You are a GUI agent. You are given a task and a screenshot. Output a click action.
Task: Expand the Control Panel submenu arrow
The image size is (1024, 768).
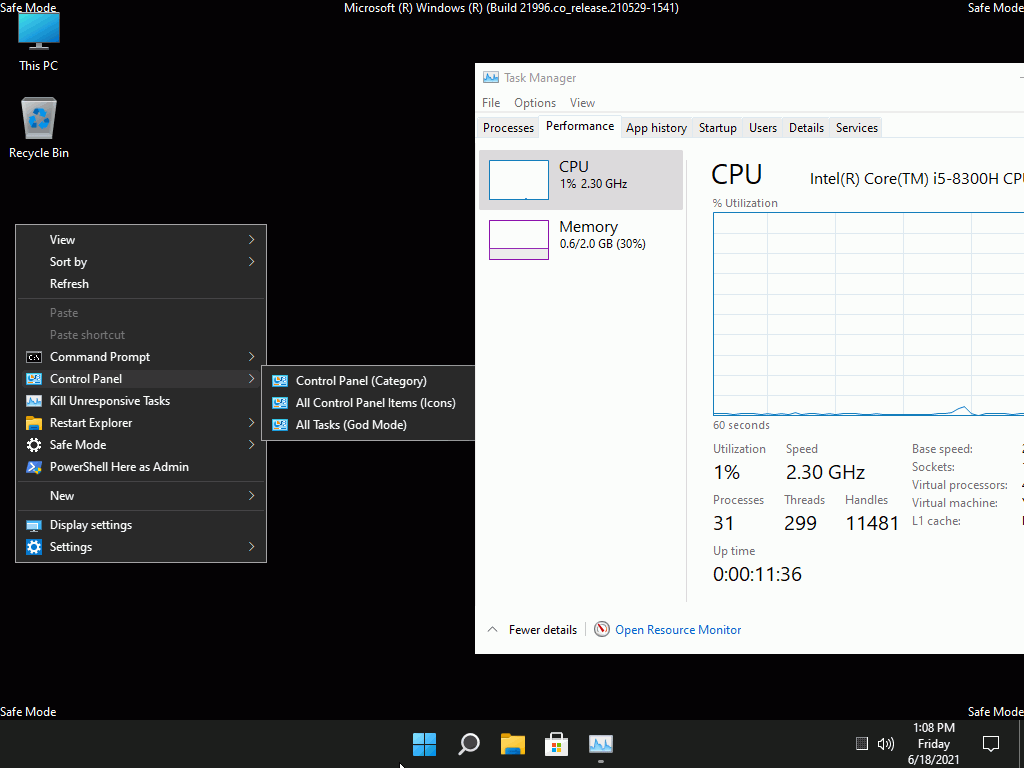click(251, 379)
